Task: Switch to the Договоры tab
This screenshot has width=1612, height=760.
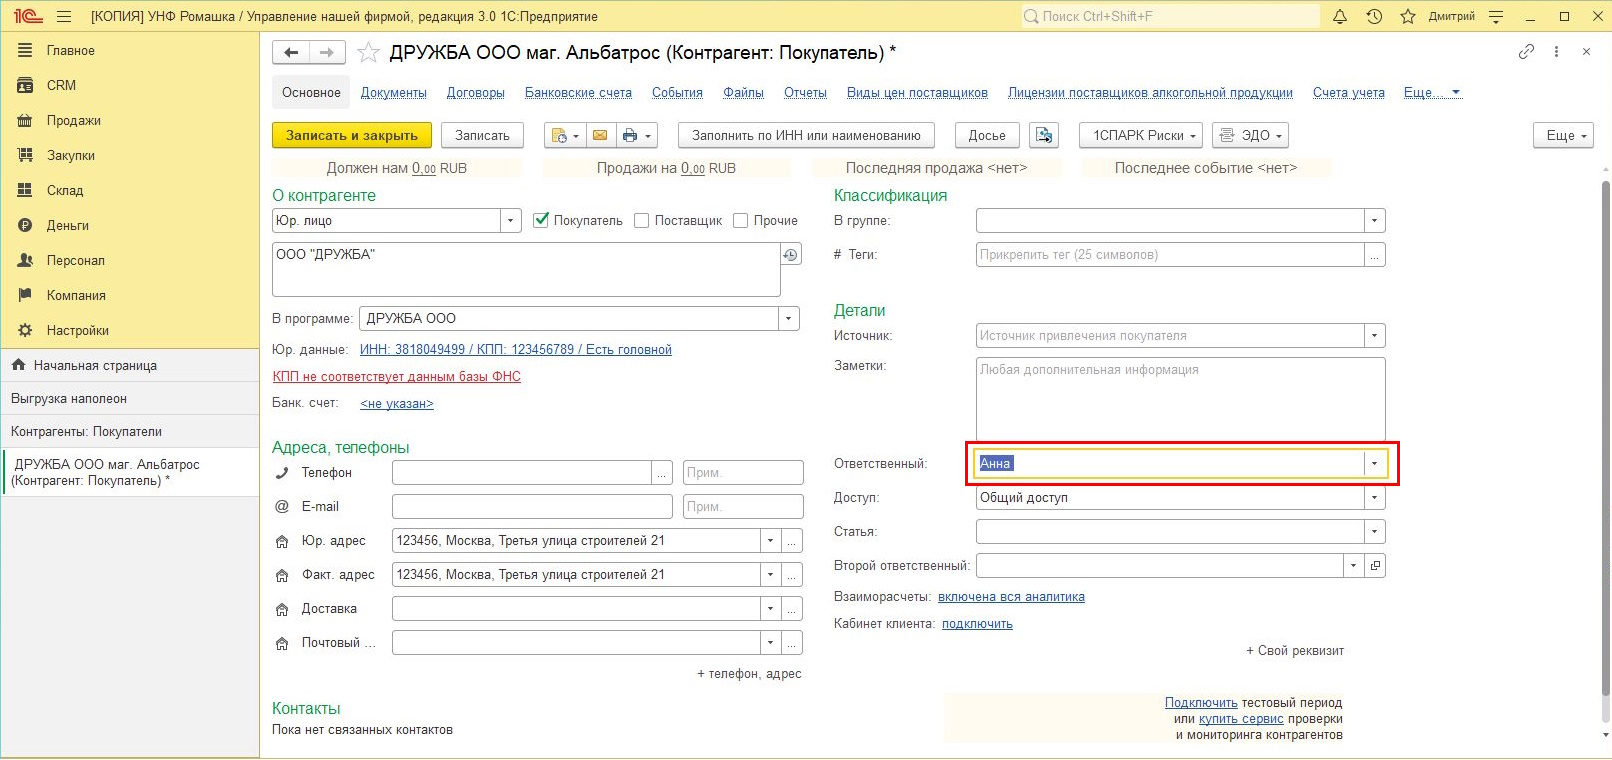Action: coord(475,93)
